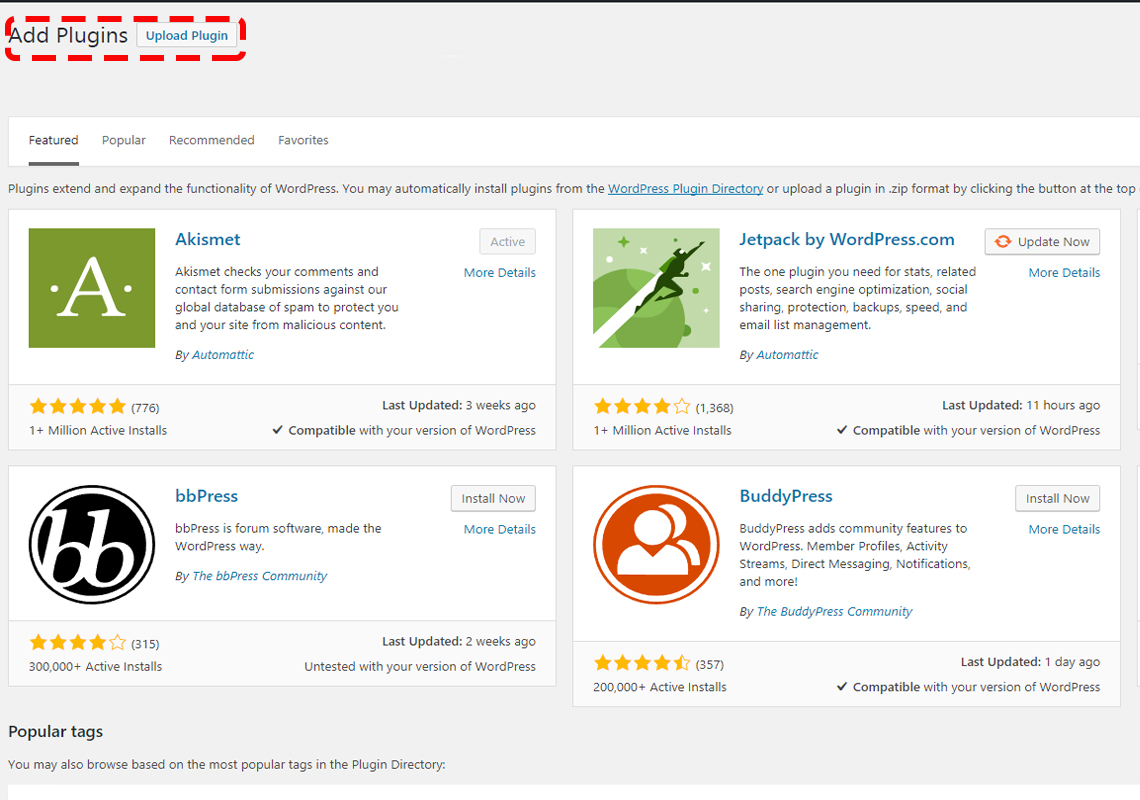Click the Akismet description paragraph
The height and width of the screenshot is (800, 1140).
[286, 298]
